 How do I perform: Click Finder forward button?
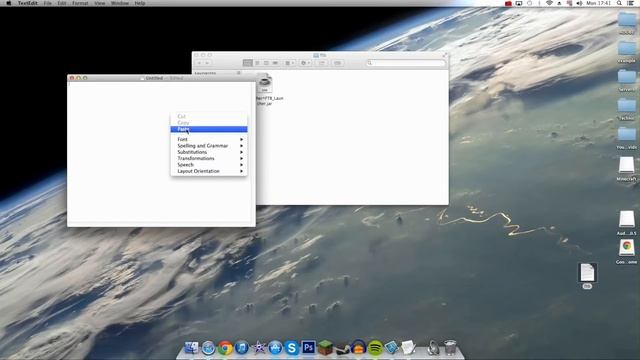(x=207, y=63)
